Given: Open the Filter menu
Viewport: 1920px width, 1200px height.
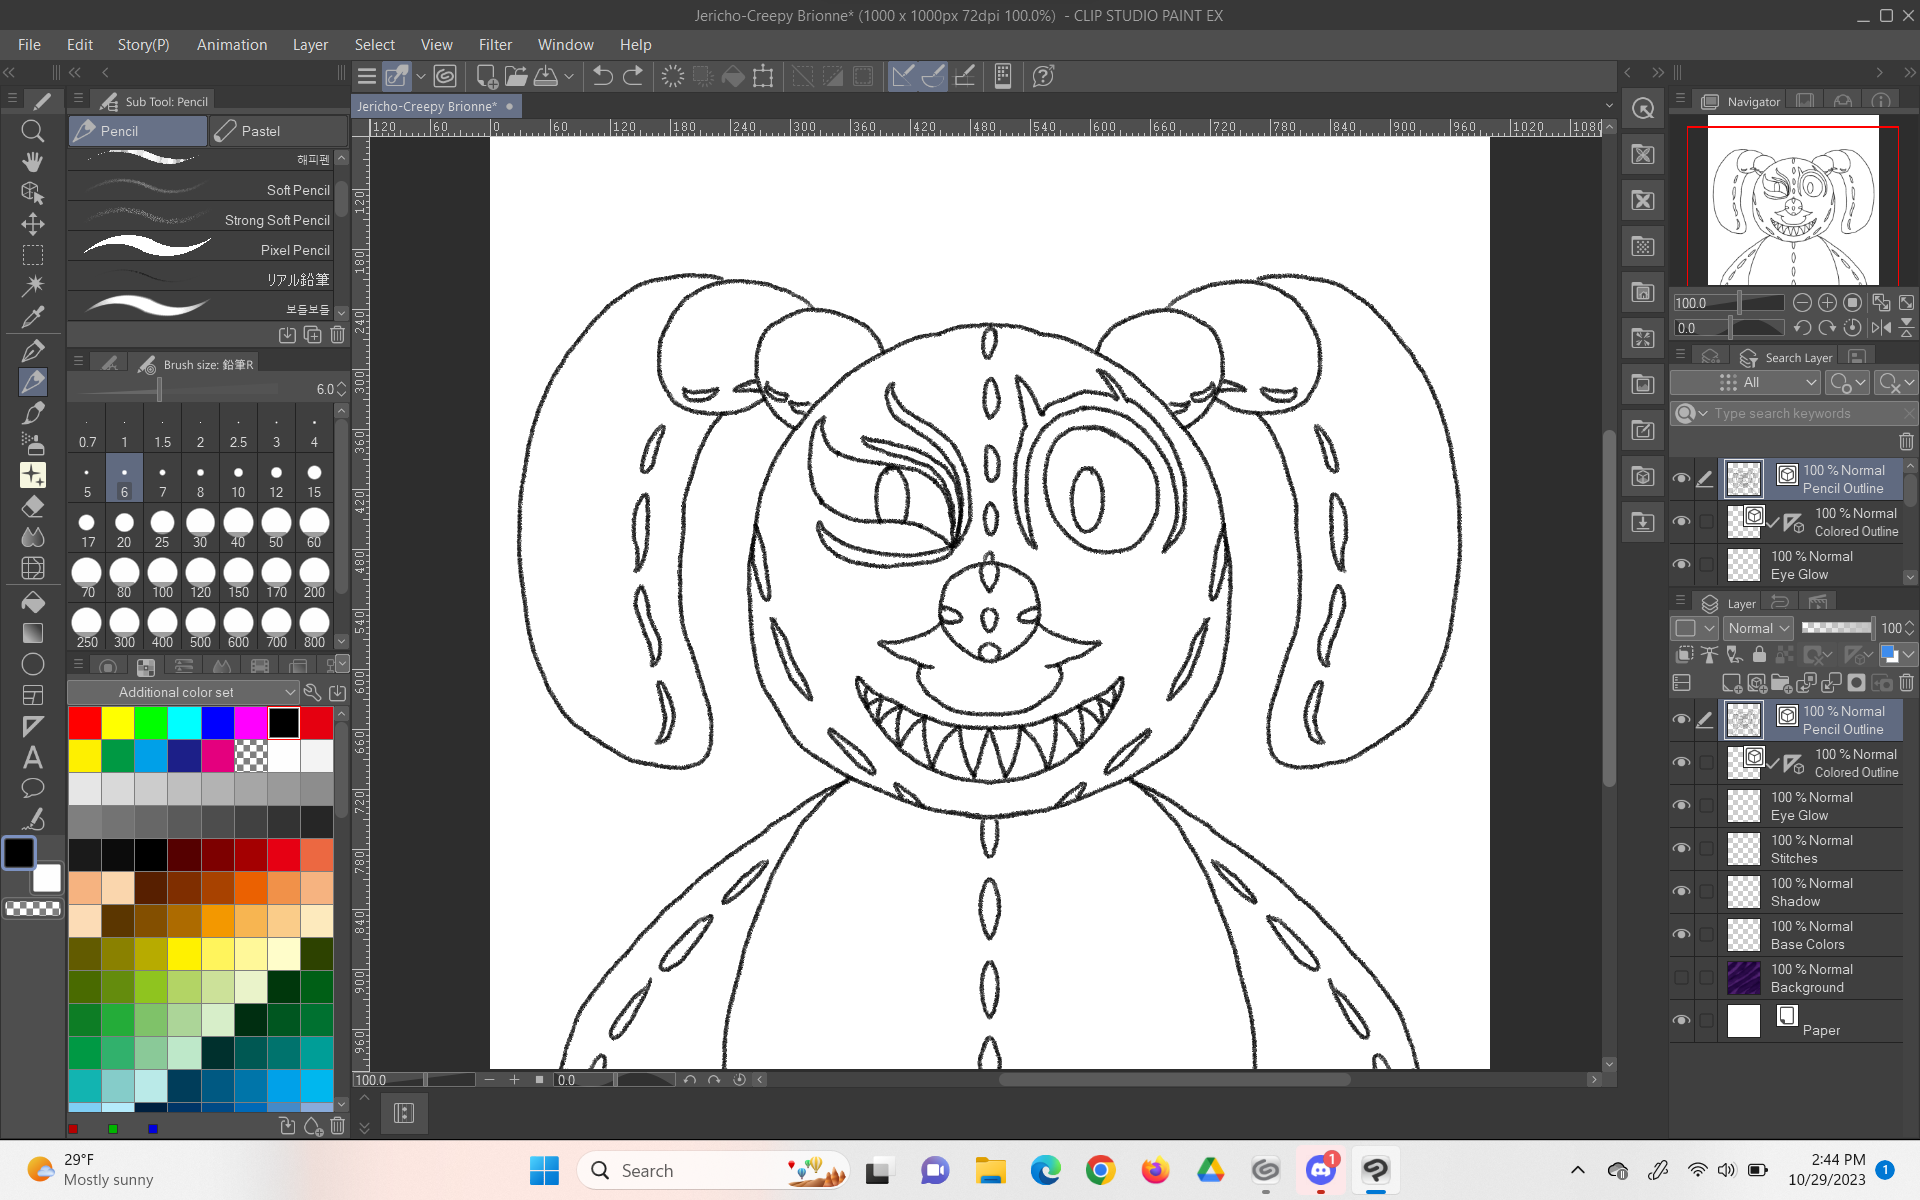Looking at the screenshot, I should coord(494,45).
